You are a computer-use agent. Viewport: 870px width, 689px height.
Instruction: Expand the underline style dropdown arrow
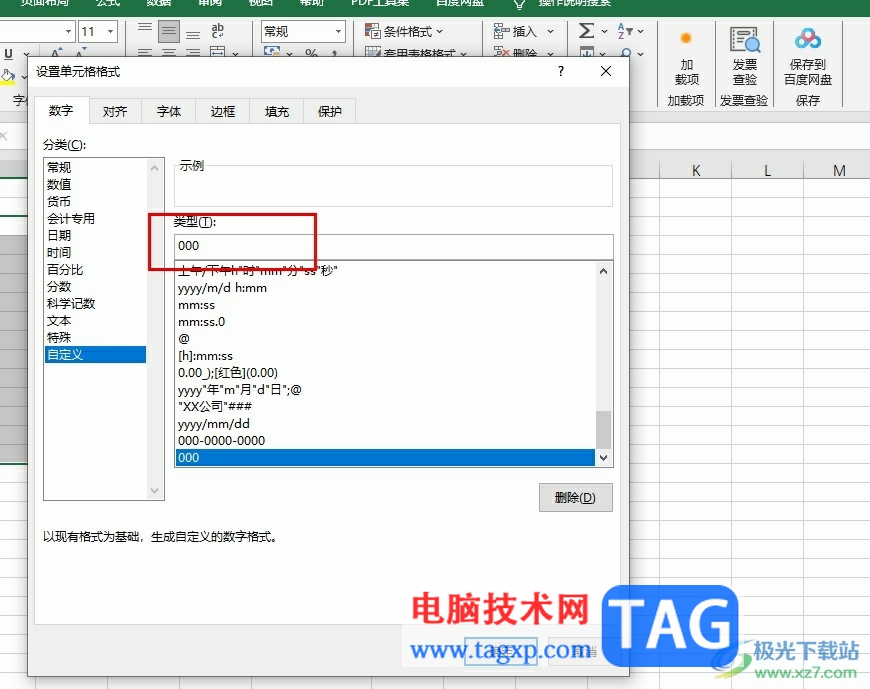26,54
